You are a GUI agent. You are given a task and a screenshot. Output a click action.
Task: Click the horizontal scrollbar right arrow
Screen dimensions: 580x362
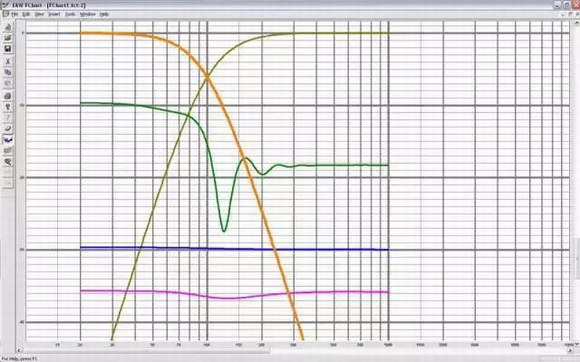(x=570, y=350)
